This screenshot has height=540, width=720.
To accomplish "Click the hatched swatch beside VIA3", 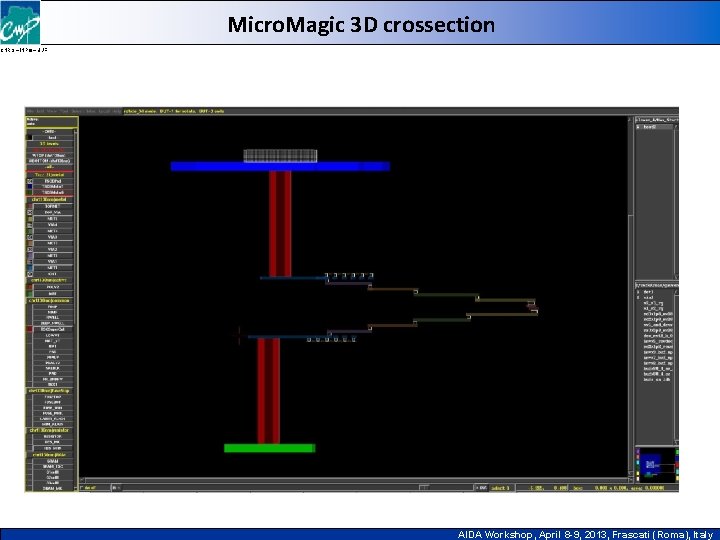I will coord(30,237).
